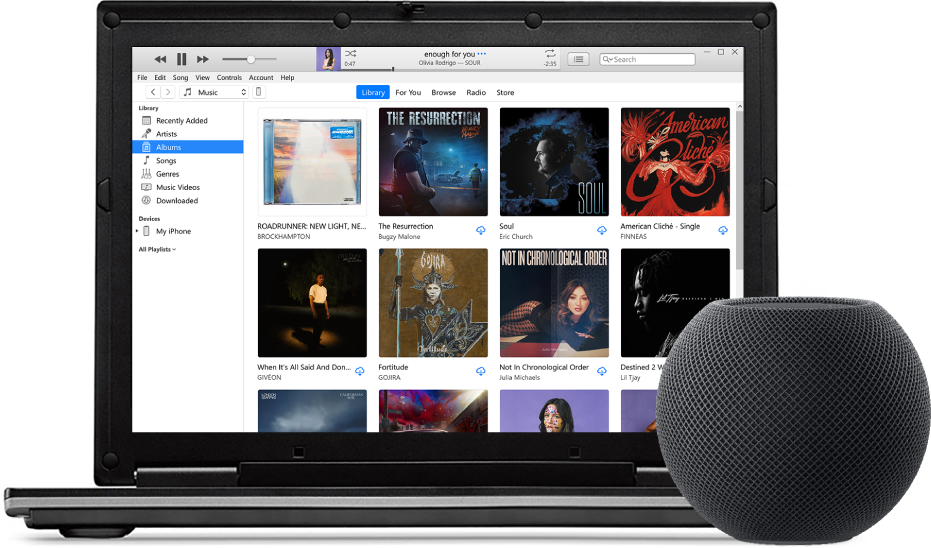Click the GIVĒON artist name
Image resolution: width=931 pixels, height=548 pixels.
[x=270, y=378]
